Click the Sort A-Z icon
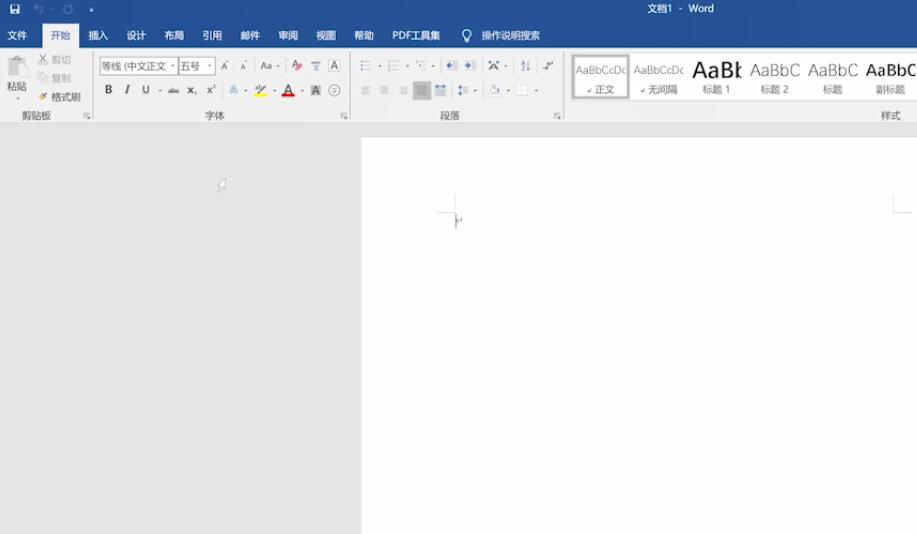 tap(525, 66)
